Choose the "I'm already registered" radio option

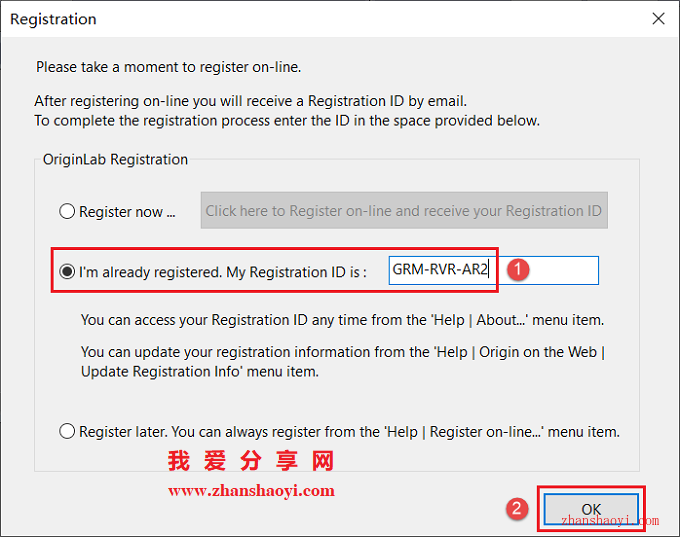tap(67, 272)
